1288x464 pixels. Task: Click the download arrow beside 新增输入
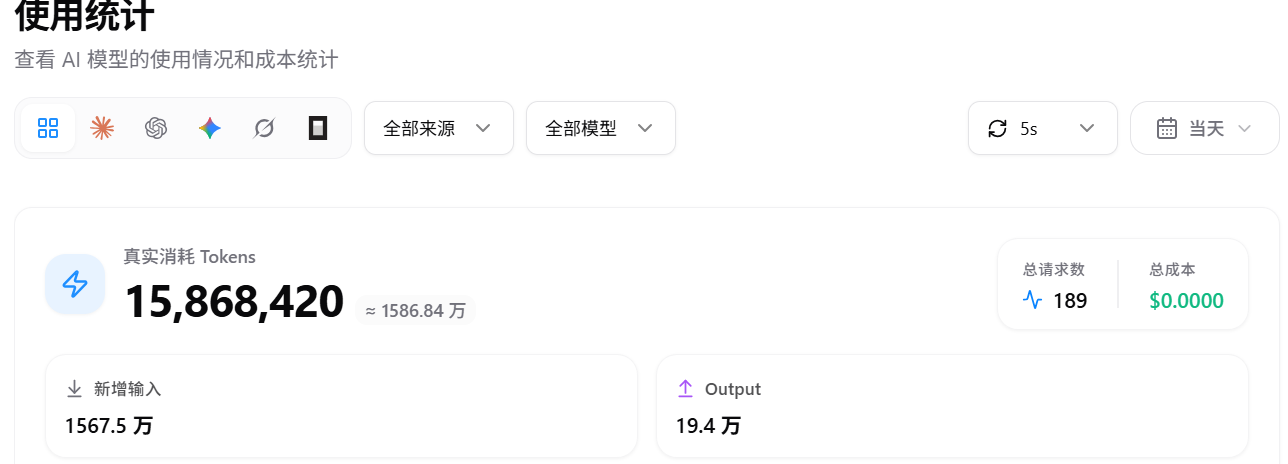coord(74,389)
